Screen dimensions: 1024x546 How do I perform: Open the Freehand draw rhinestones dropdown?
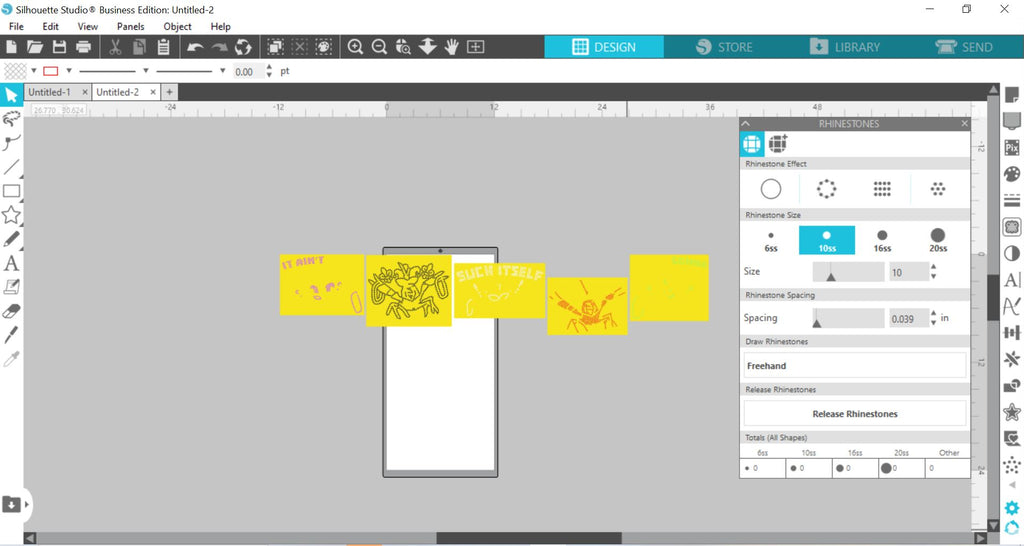[x=855, y=366]
